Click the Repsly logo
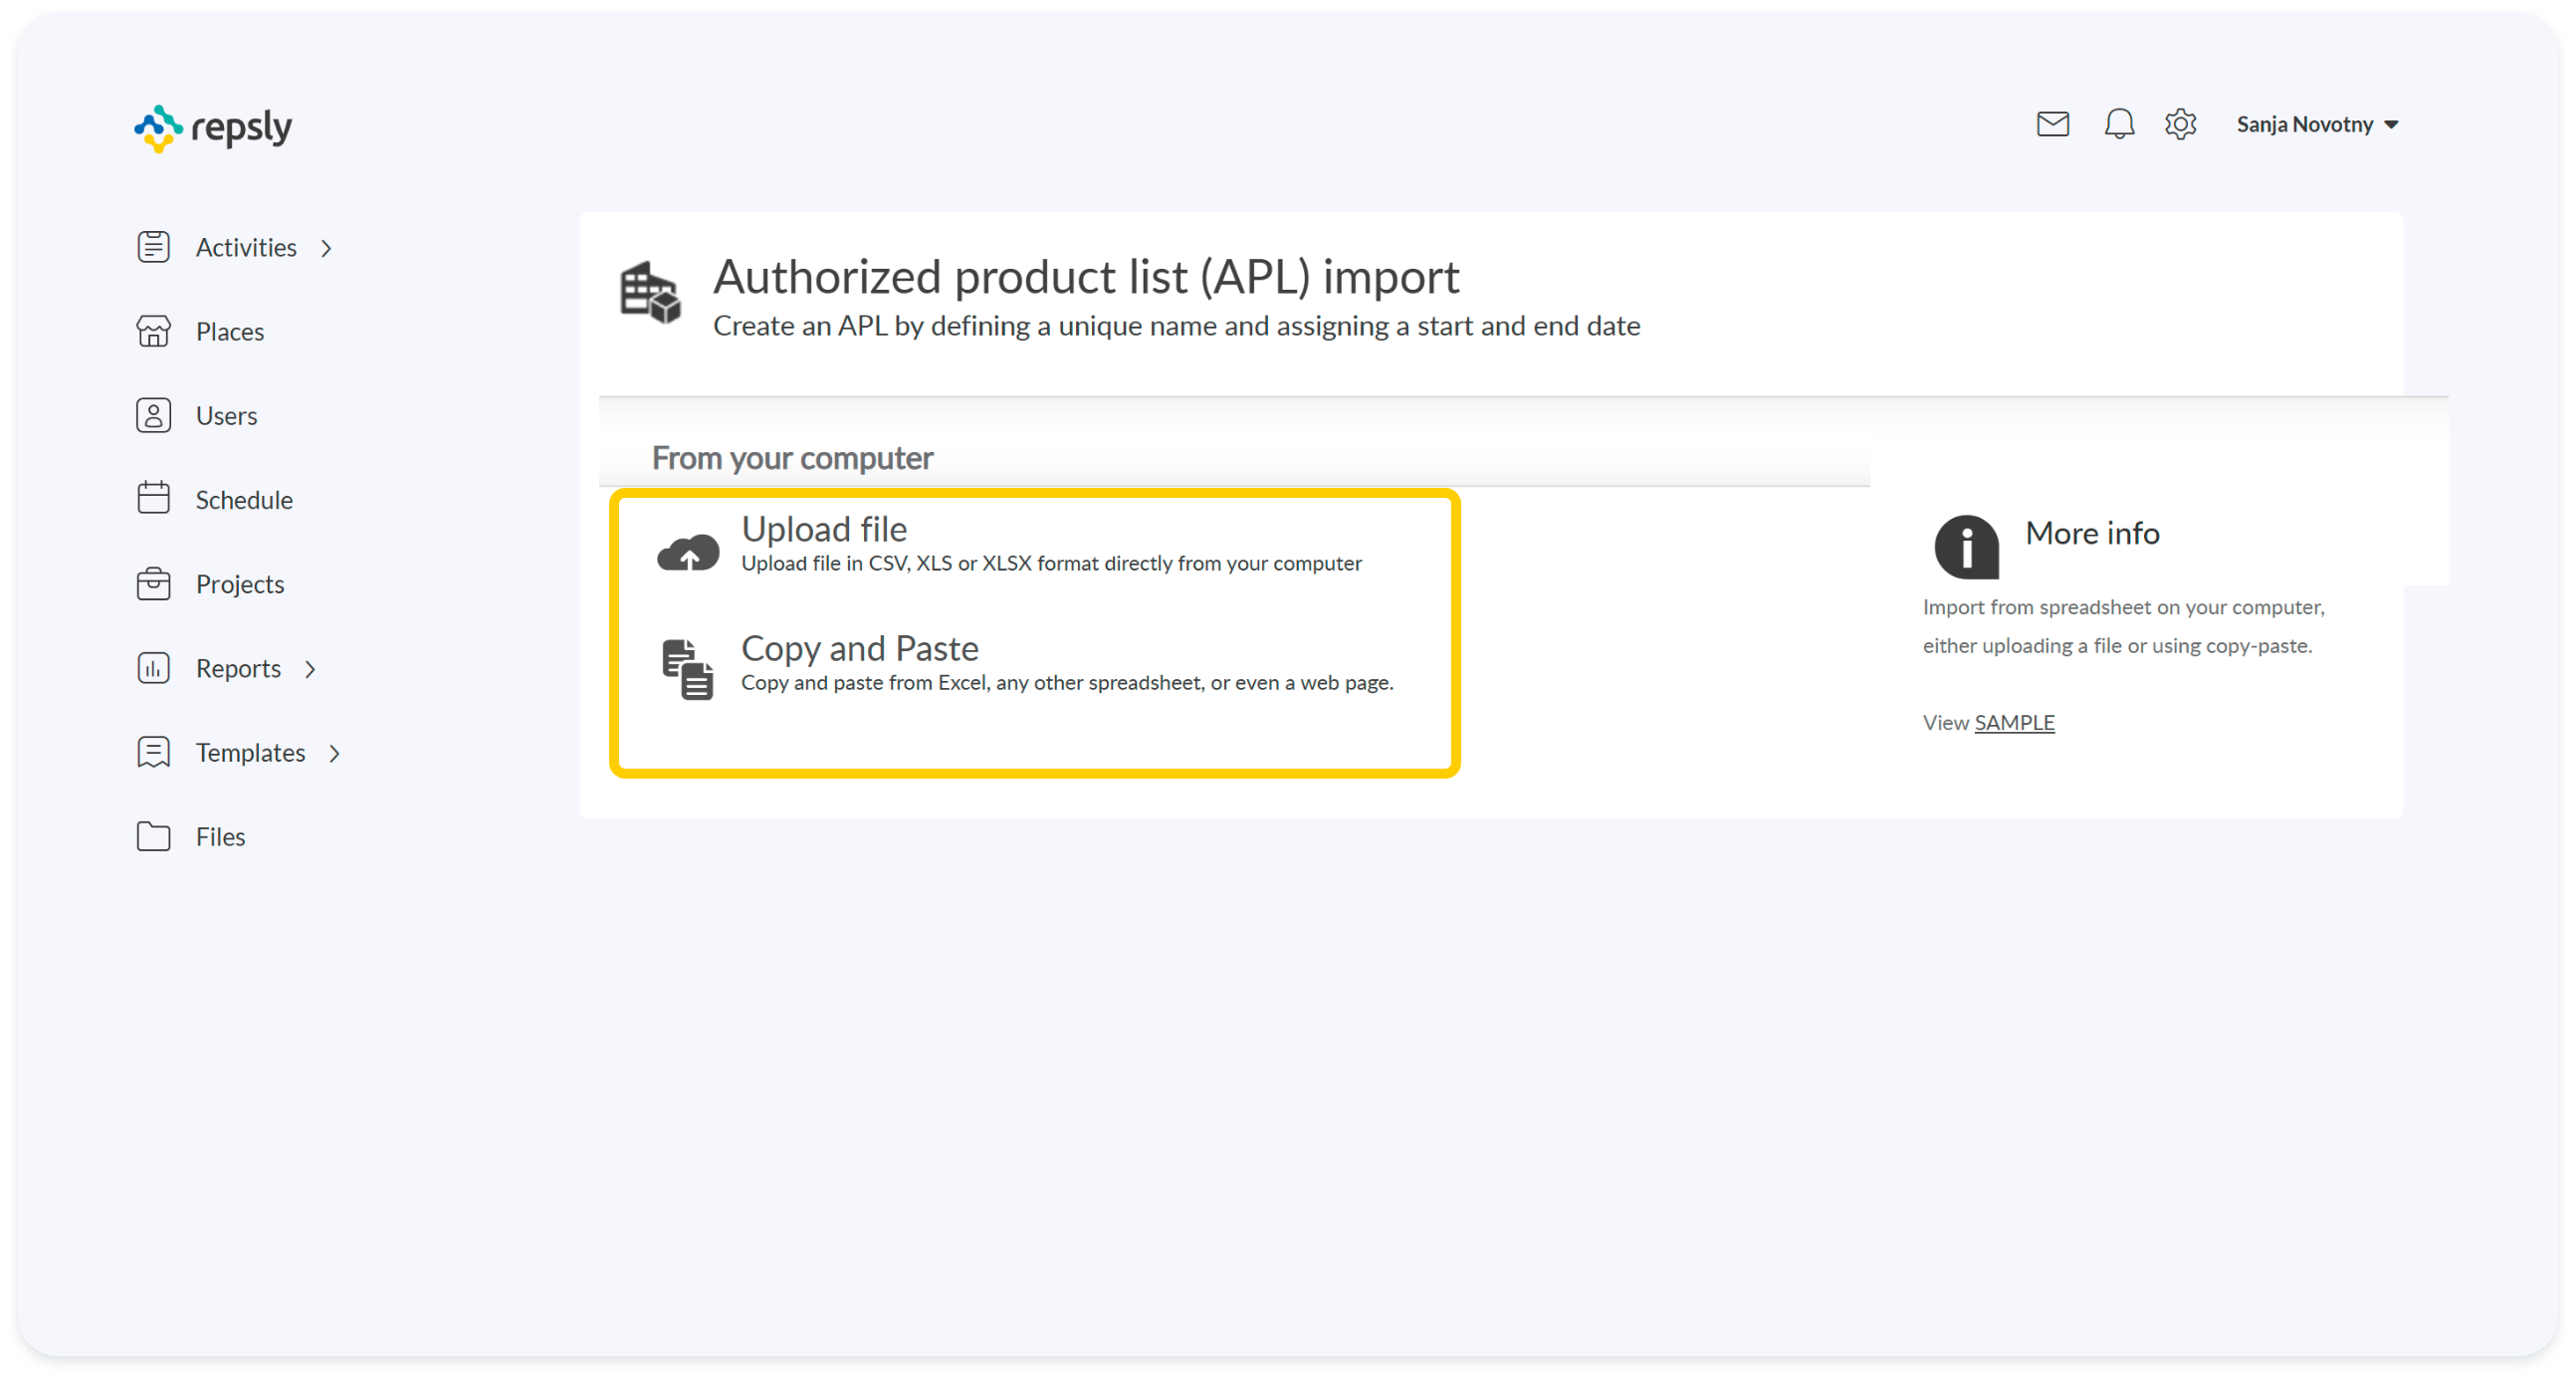Image resolution: width=2576 pixels, height=1380 pixels. 213,128
